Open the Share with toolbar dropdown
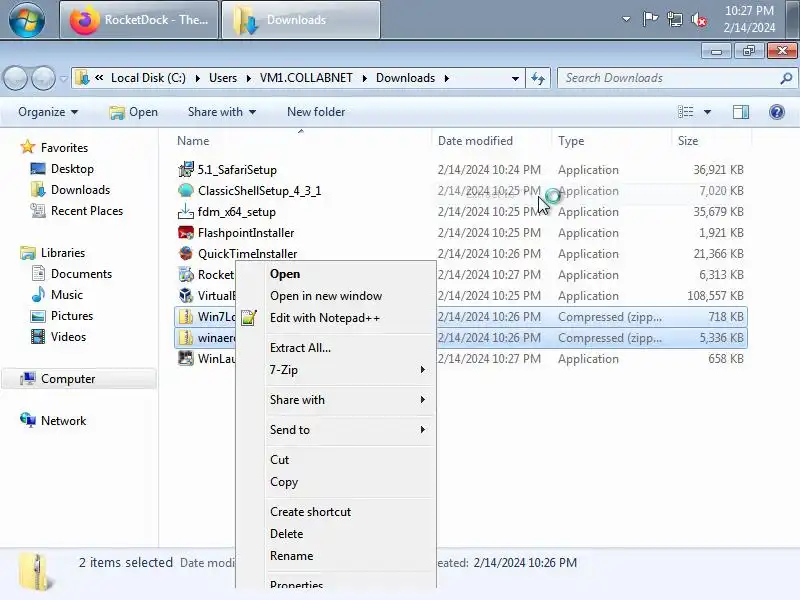The image size is (800, 600). (x=222, y=112)
